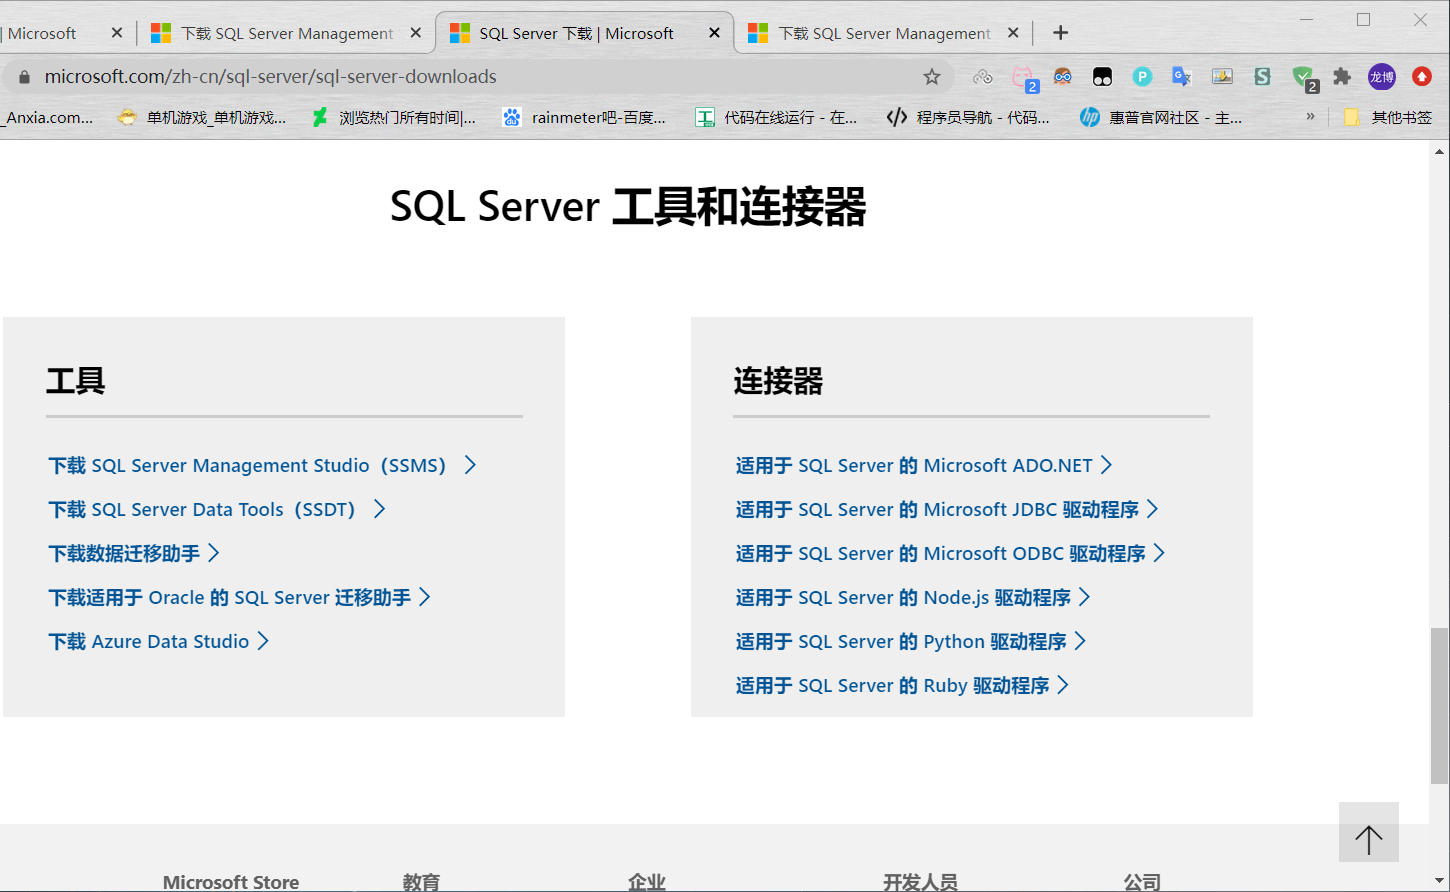
Task: Open the SQL Server Management Studio (SSMS) download link
Action: [250, 465]
